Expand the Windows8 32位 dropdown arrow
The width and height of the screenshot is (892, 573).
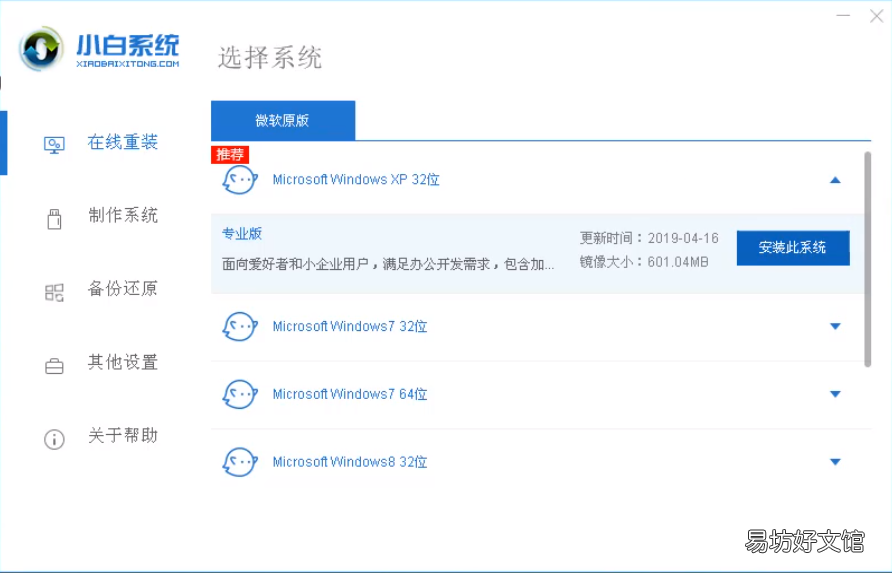tap(835, 462)
